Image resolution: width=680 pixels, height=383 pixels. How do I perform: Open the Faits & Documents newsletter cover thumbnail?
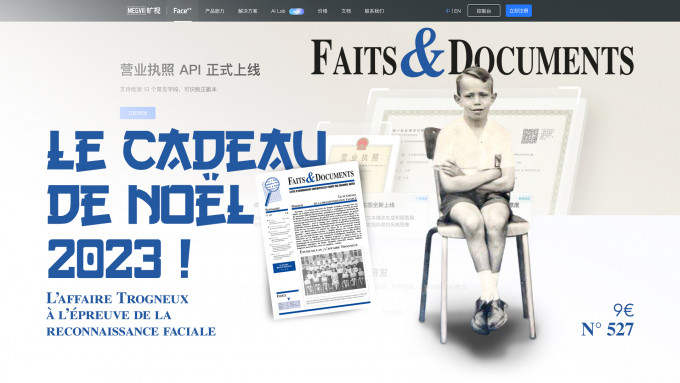pos(313,241)
